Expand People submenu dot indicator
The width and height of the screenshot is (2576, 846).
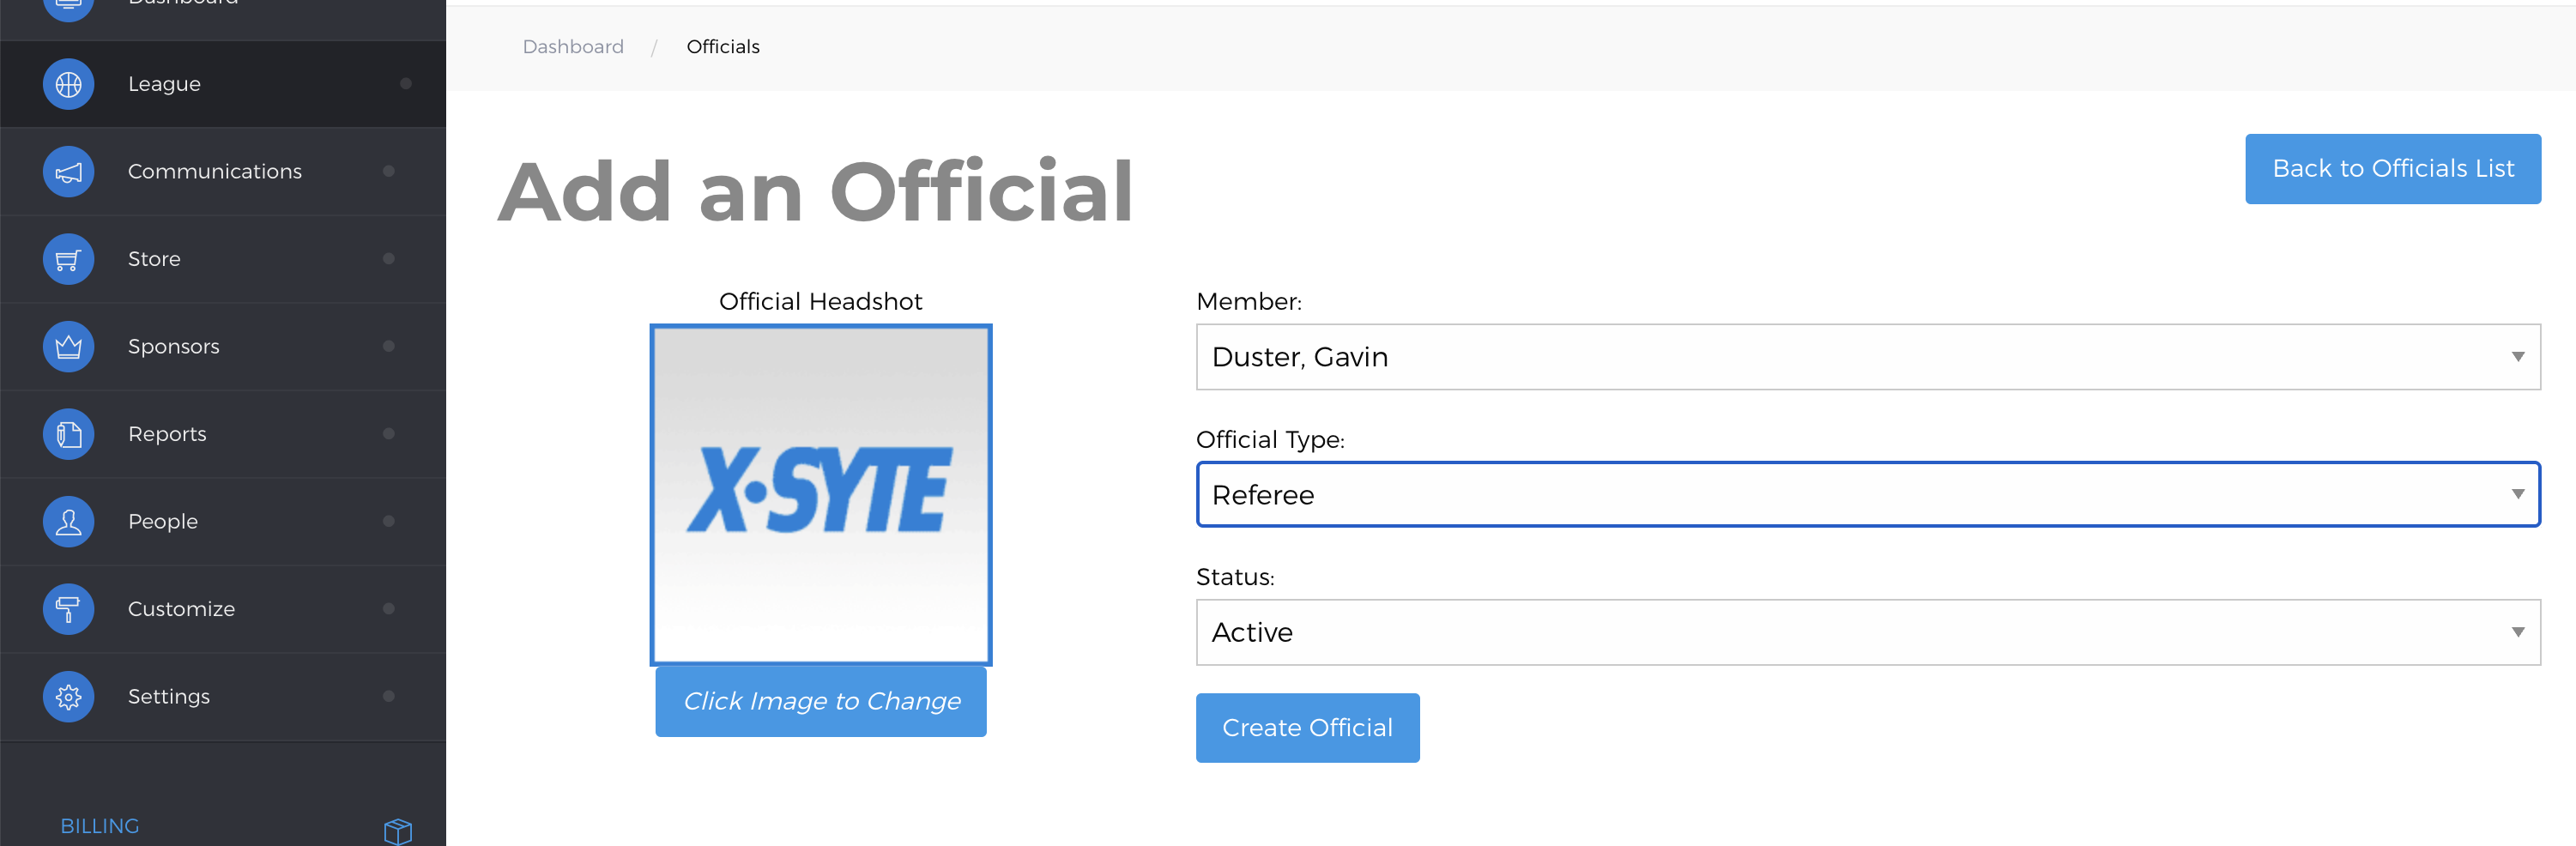pyautogui.click(x=389, y=521)
